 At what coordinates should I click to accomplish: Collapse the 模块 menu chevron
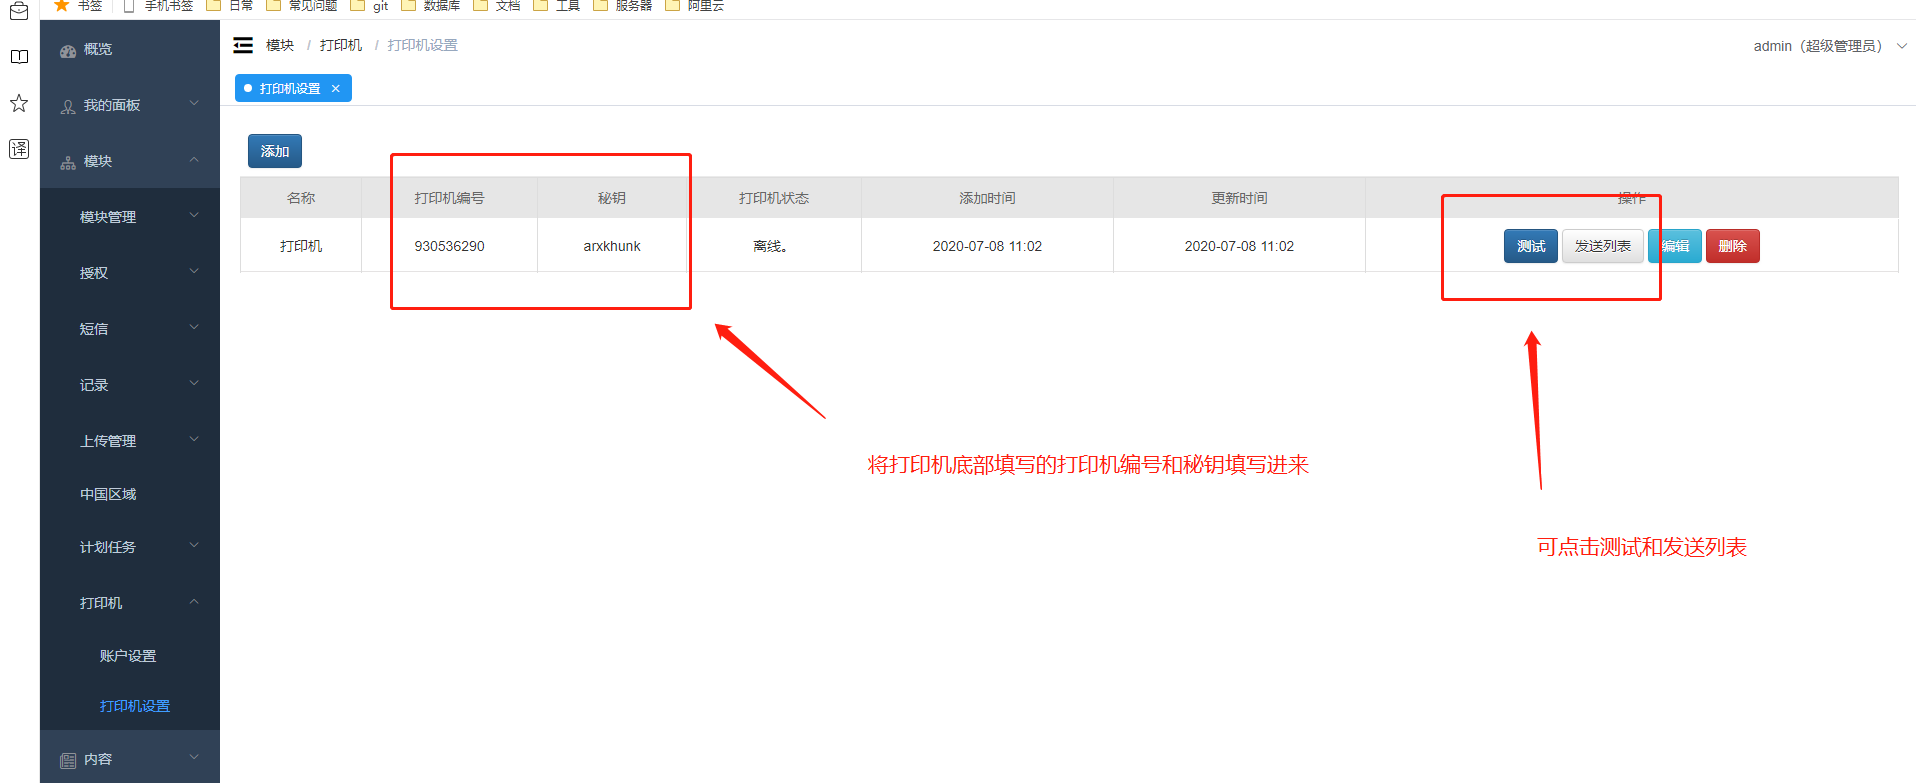194,160
